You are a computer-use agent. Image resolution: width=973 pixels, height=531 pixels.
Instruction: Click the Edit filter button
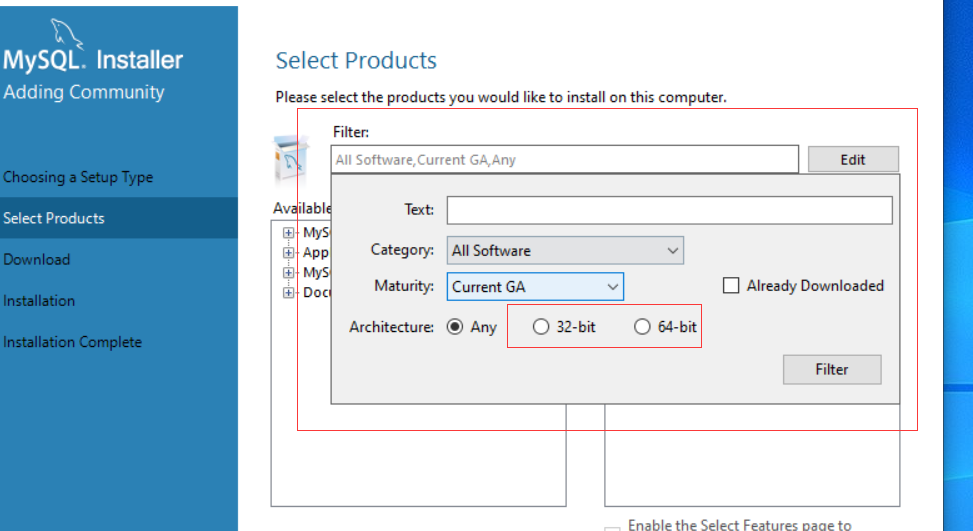[x=853, y=159]
